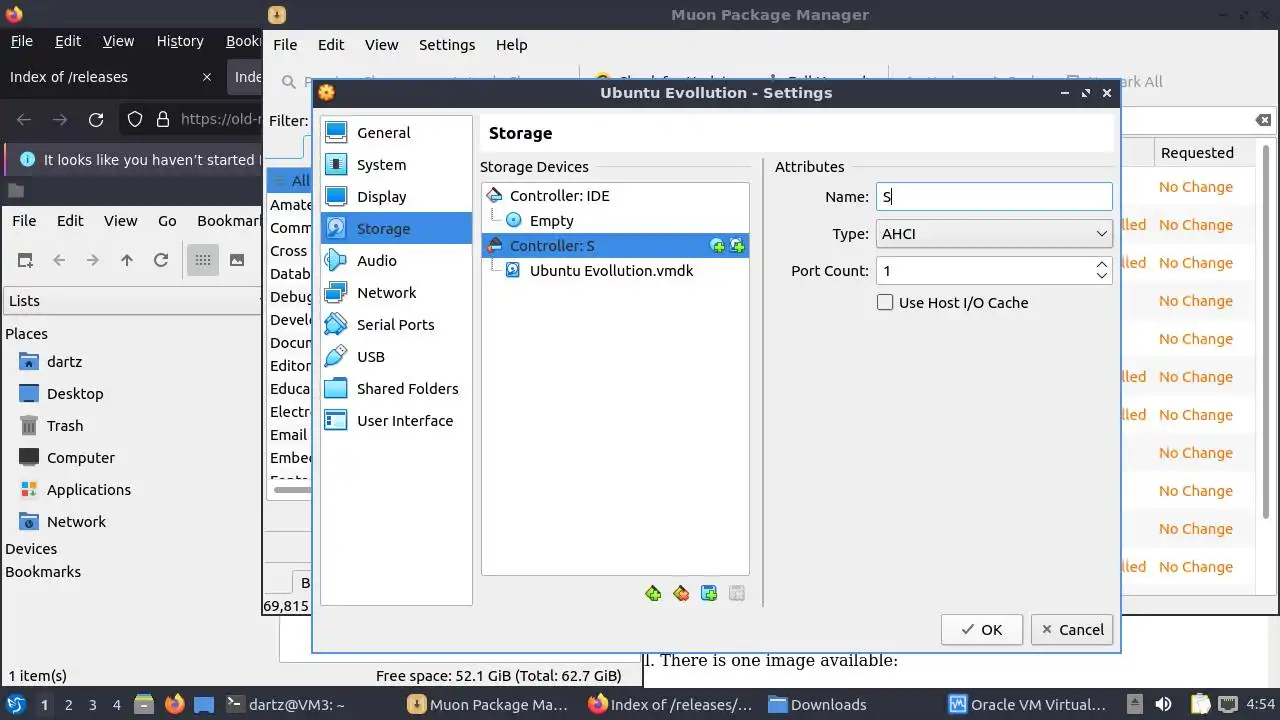Image resolution: width=1280 pixels, height=720 pixels.
Task: Open dartz@VM3 terminal taskbar entry
Action: pyautogui.click(x=285, y=705)
